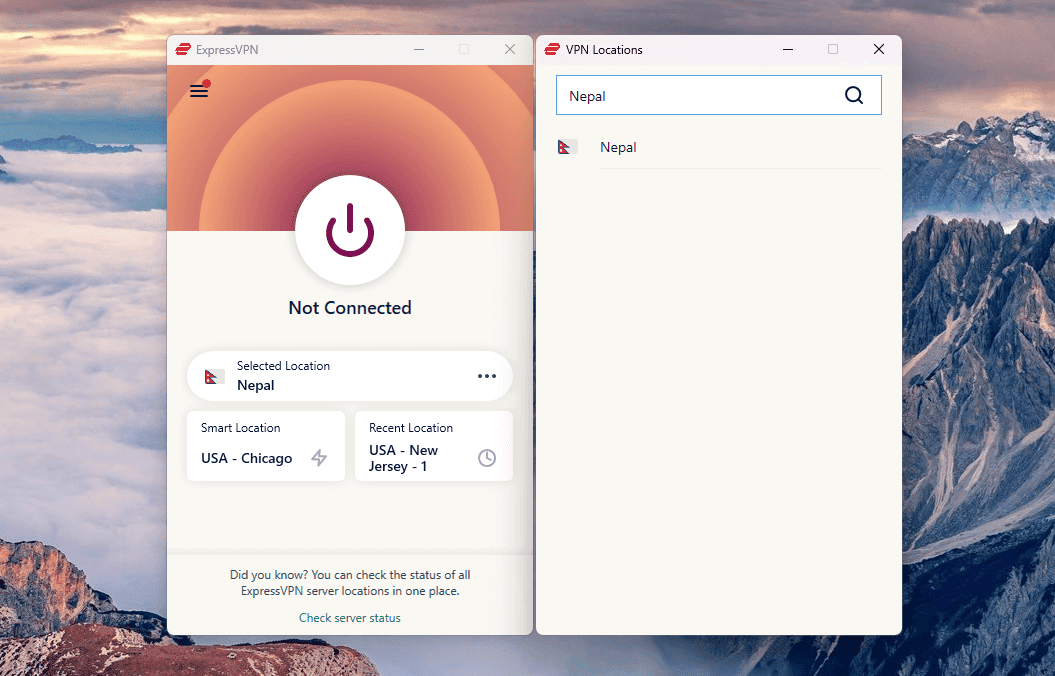Choose Smart Location USA - Chicago
The width and height of the screenshot is (1055, 676).
pos(266,446)
